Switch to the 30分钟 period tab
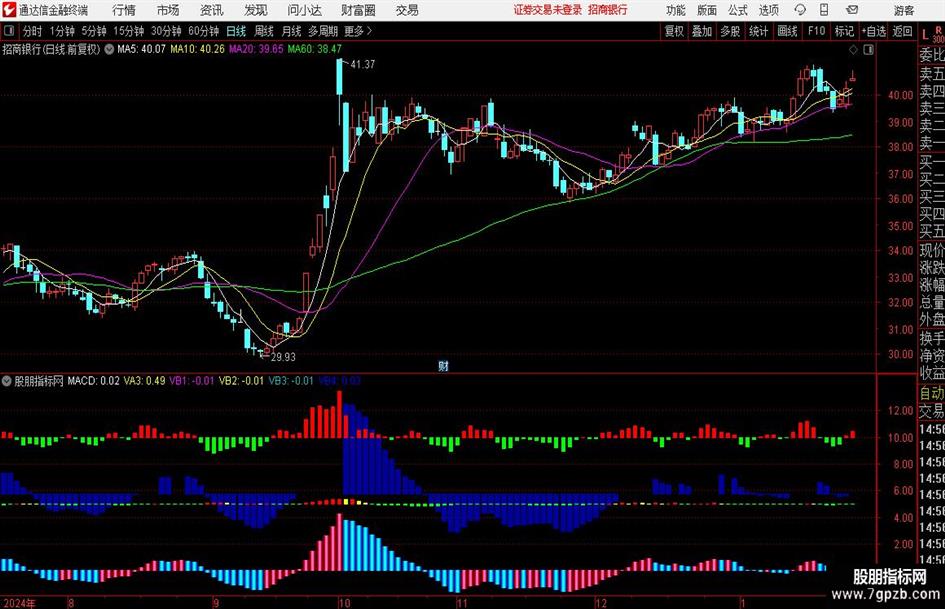 point(166,31)
